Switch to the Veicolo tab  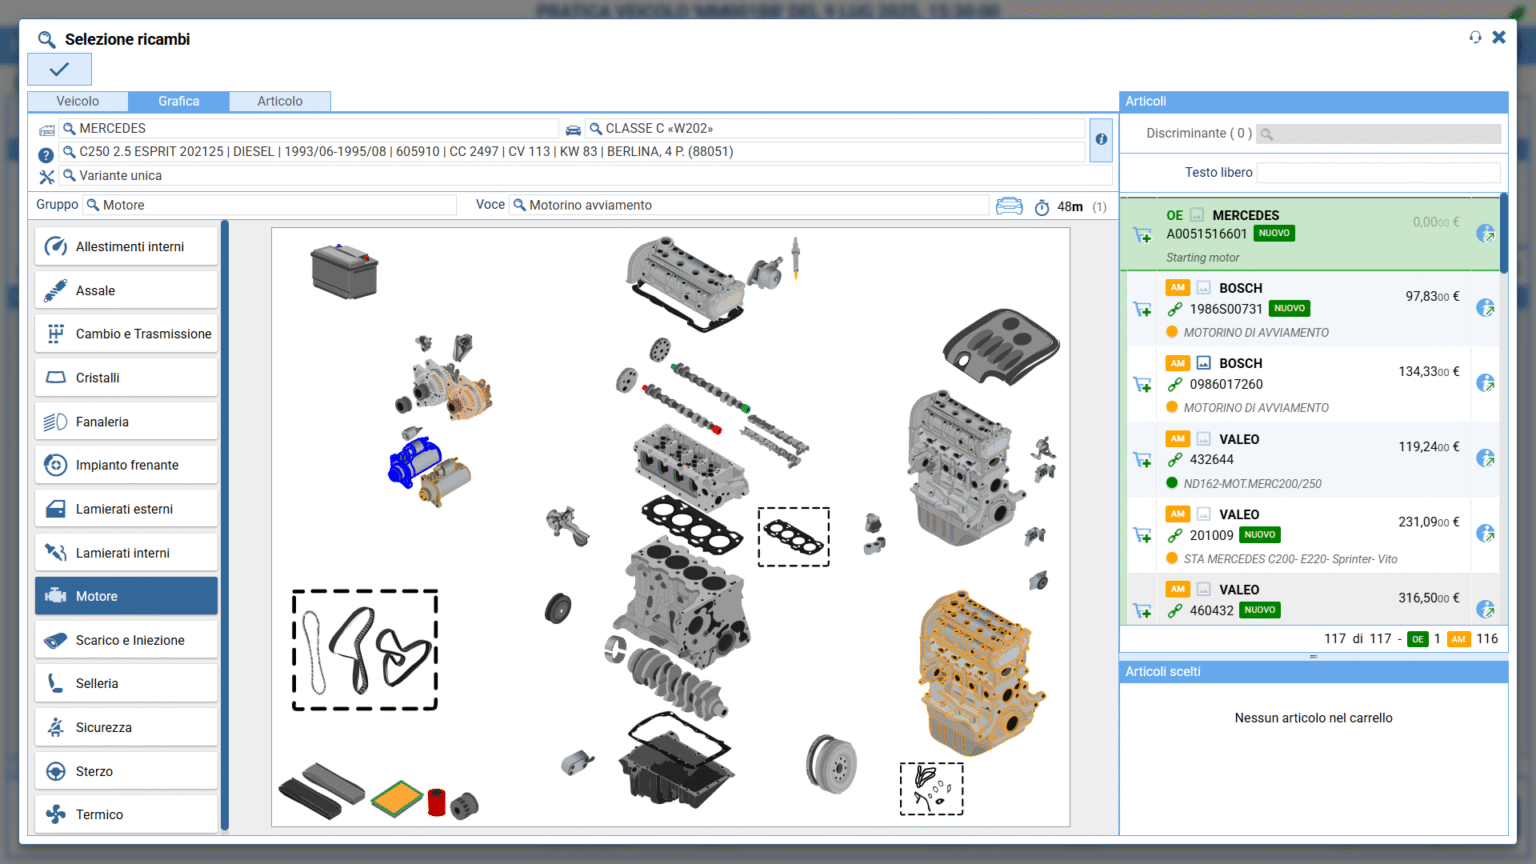click(78, 101)
